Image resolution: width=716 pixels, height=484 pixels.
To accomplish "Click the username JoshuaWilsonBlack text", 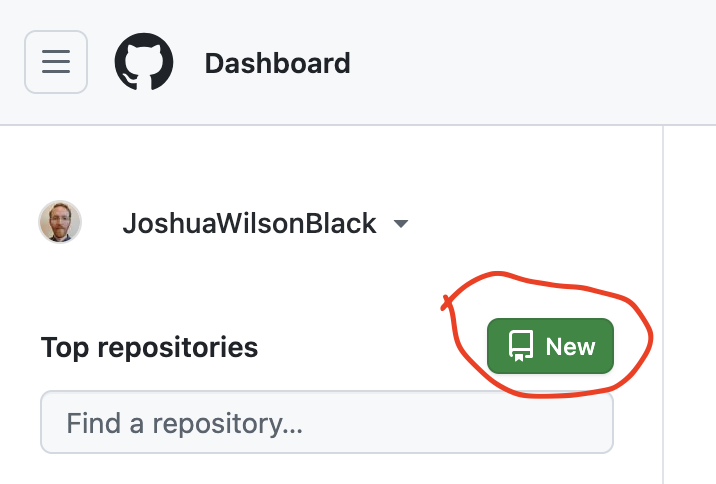I will point(249,223).
